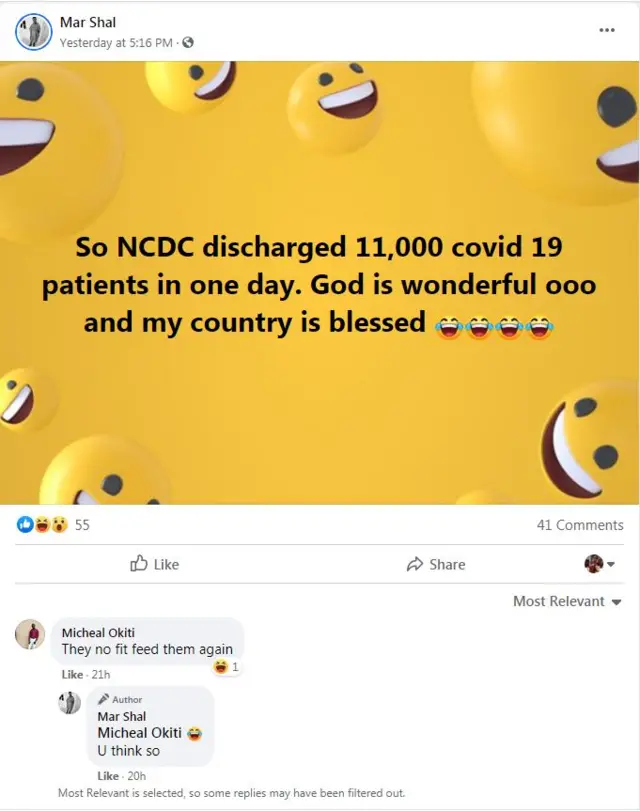The height and width of the screenshot is (811, 640).
Task: Open the 41 Comments list
Action: pyautogui.click(x=579, y=525)
